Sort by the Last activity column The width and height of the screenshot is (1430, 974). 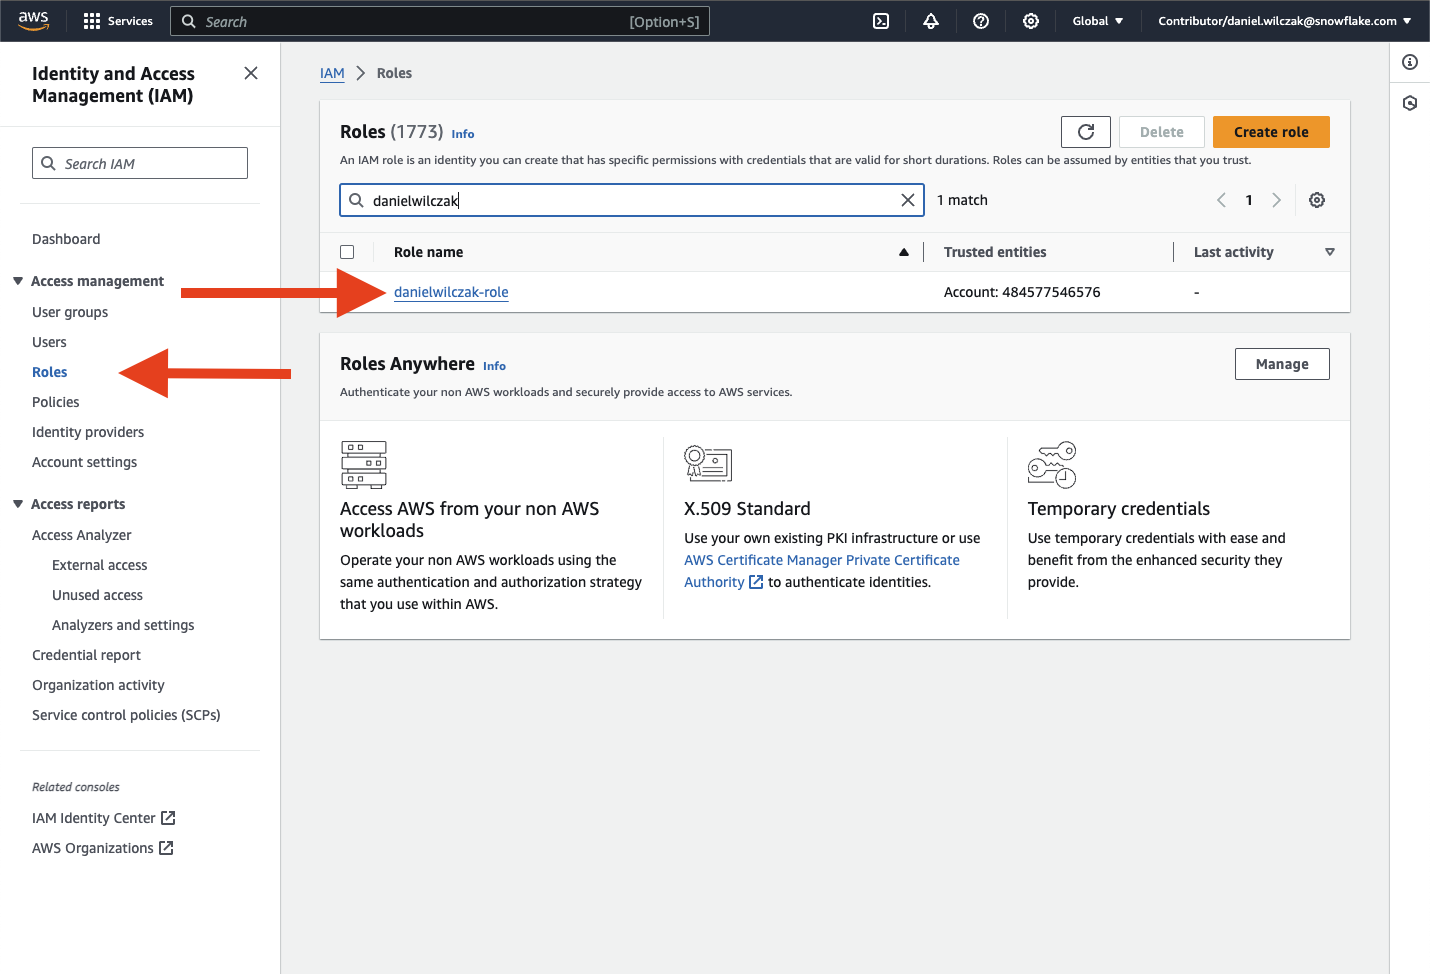coord(1234,252)
